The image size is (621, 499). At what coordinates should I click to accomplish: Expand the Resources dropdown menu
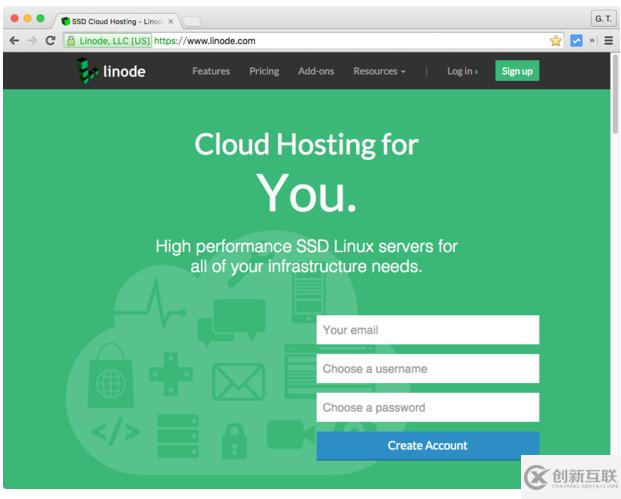click(379, 71)
